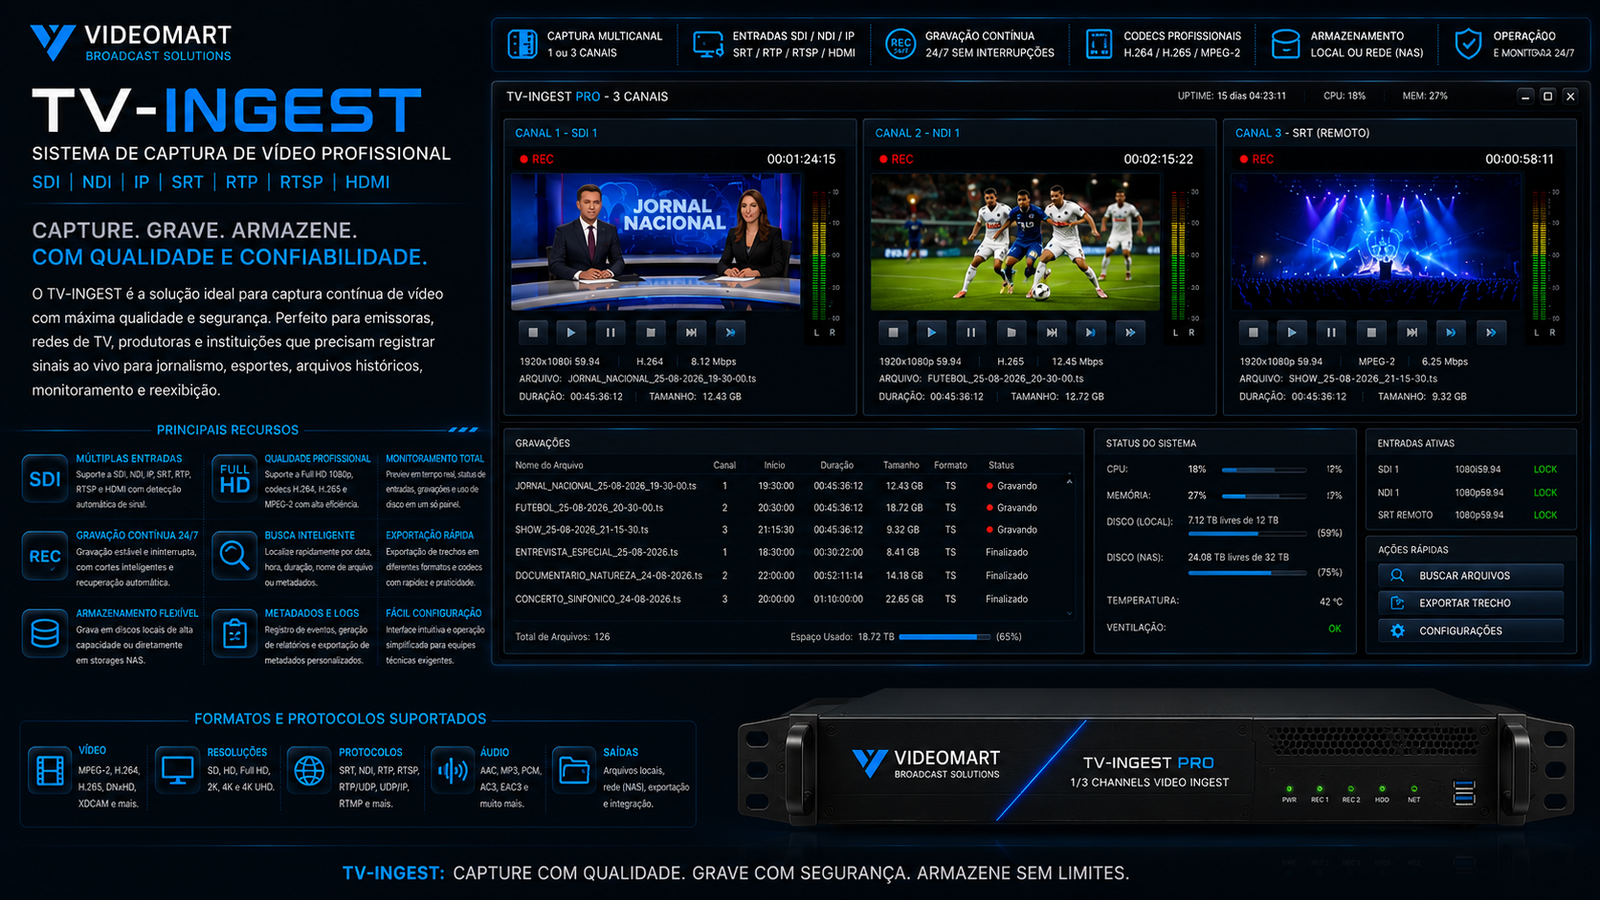This screenshot has height=900, width=1600.
Task: Click the football match video preview
Action: point(1015,242)
